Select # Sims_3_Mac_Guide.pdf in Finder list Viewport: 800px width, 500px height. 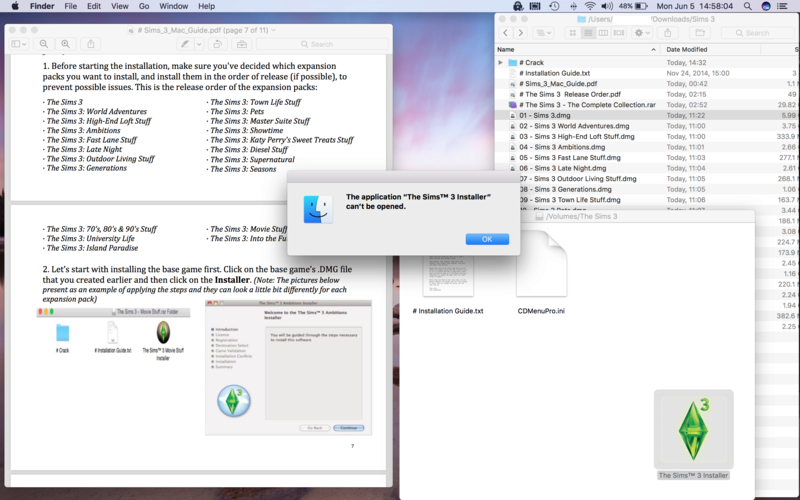coord(647,84)
